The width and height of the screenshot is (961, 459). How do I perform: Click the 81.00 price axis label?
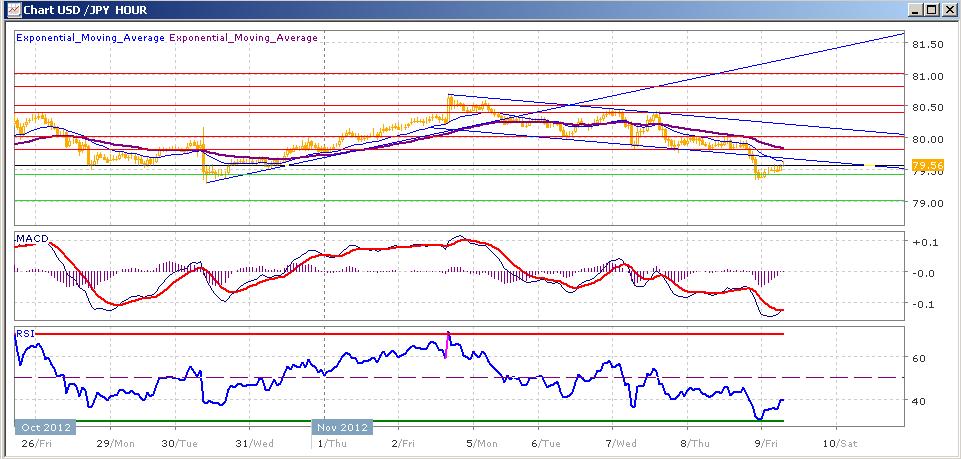tap(927, 76)
